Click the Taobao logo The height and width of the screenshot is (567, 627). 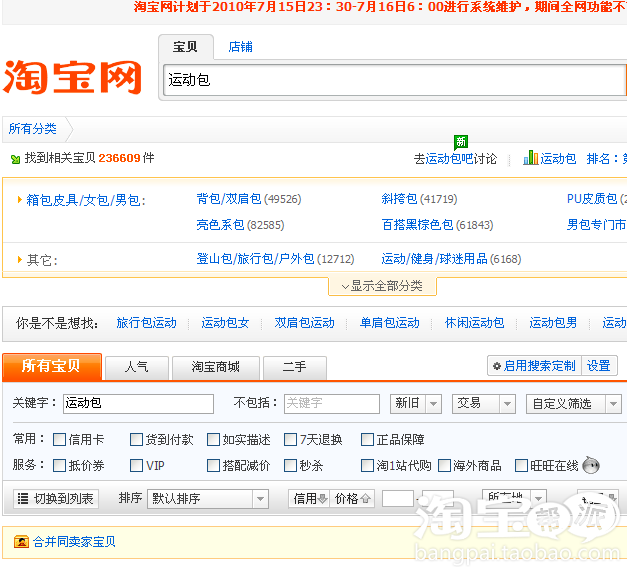72,77
